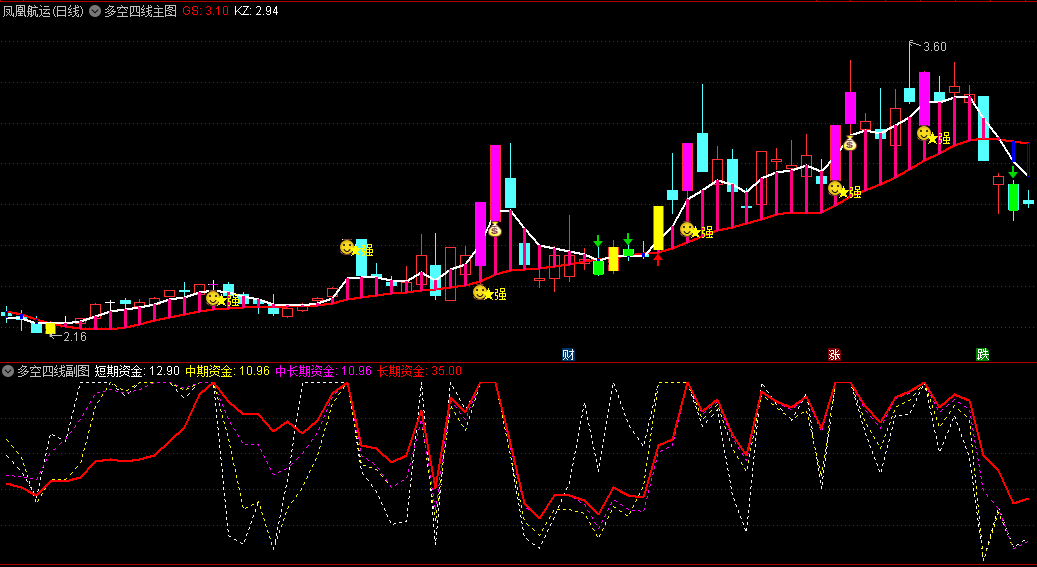Click the red up arrow buy signal
The image size is (1037, 567).
point(657,258)
